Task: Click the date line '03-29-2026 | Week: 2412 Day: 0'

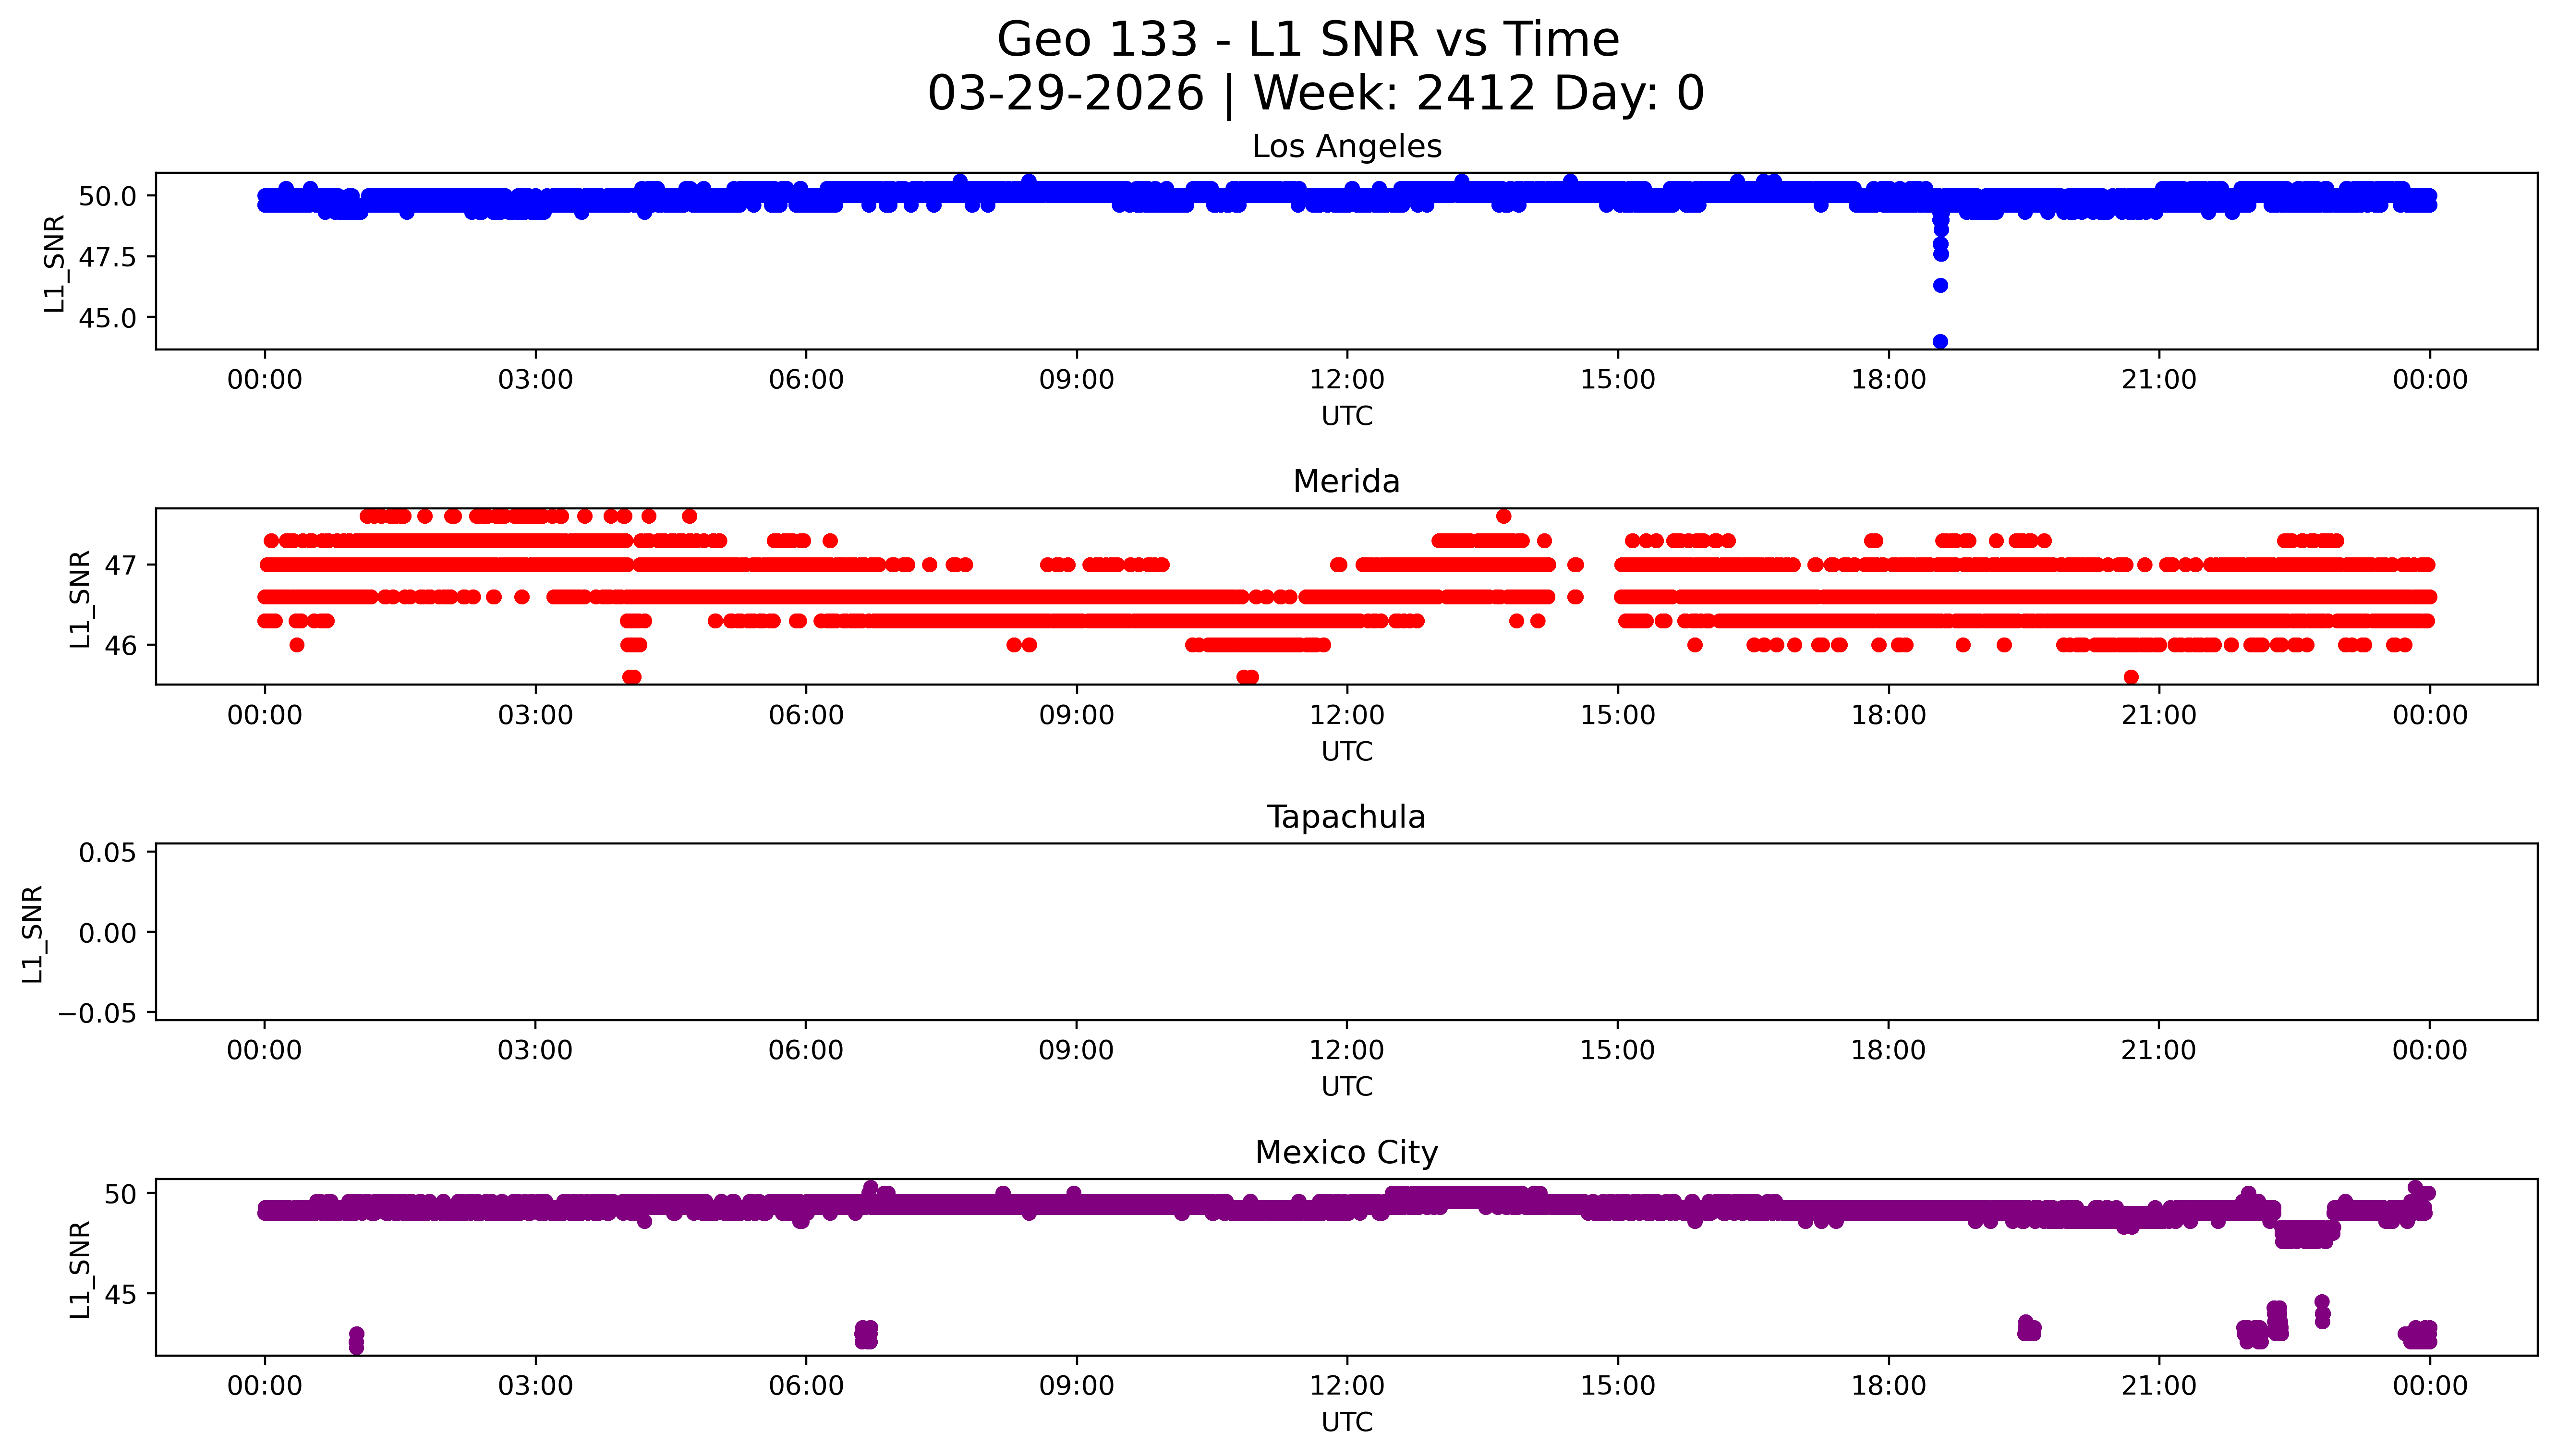Action: [x=1315, y=94]
